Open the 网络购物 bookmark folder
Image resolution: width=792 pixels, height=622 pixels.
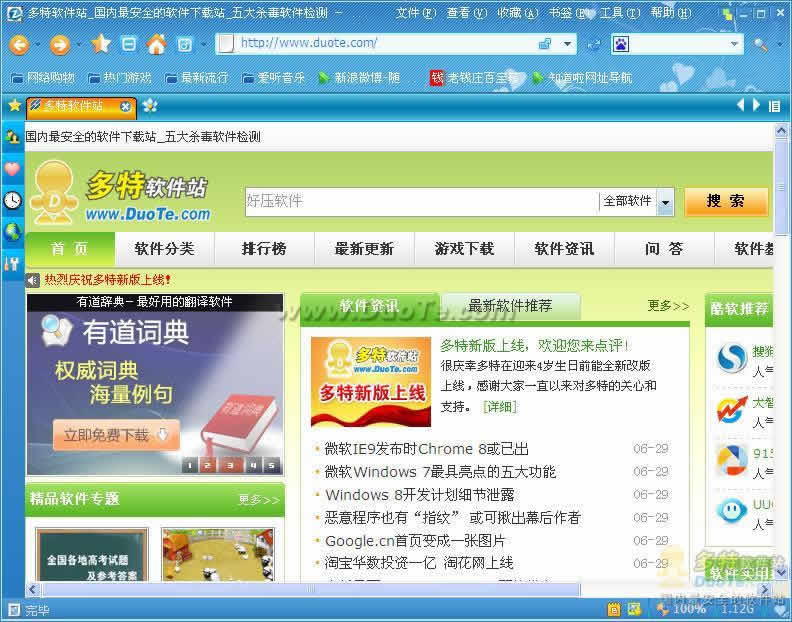pos(43,78)
